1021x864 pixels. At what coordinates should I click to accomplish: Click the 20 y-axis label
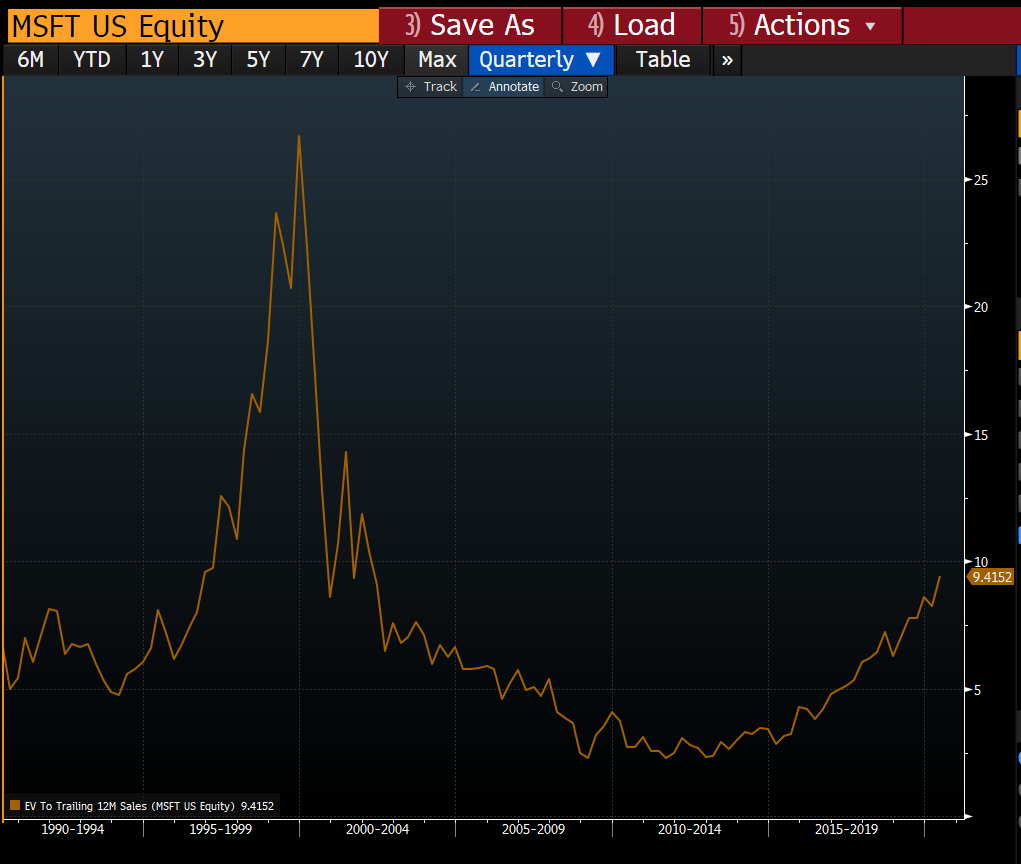(x=981, y=307)
